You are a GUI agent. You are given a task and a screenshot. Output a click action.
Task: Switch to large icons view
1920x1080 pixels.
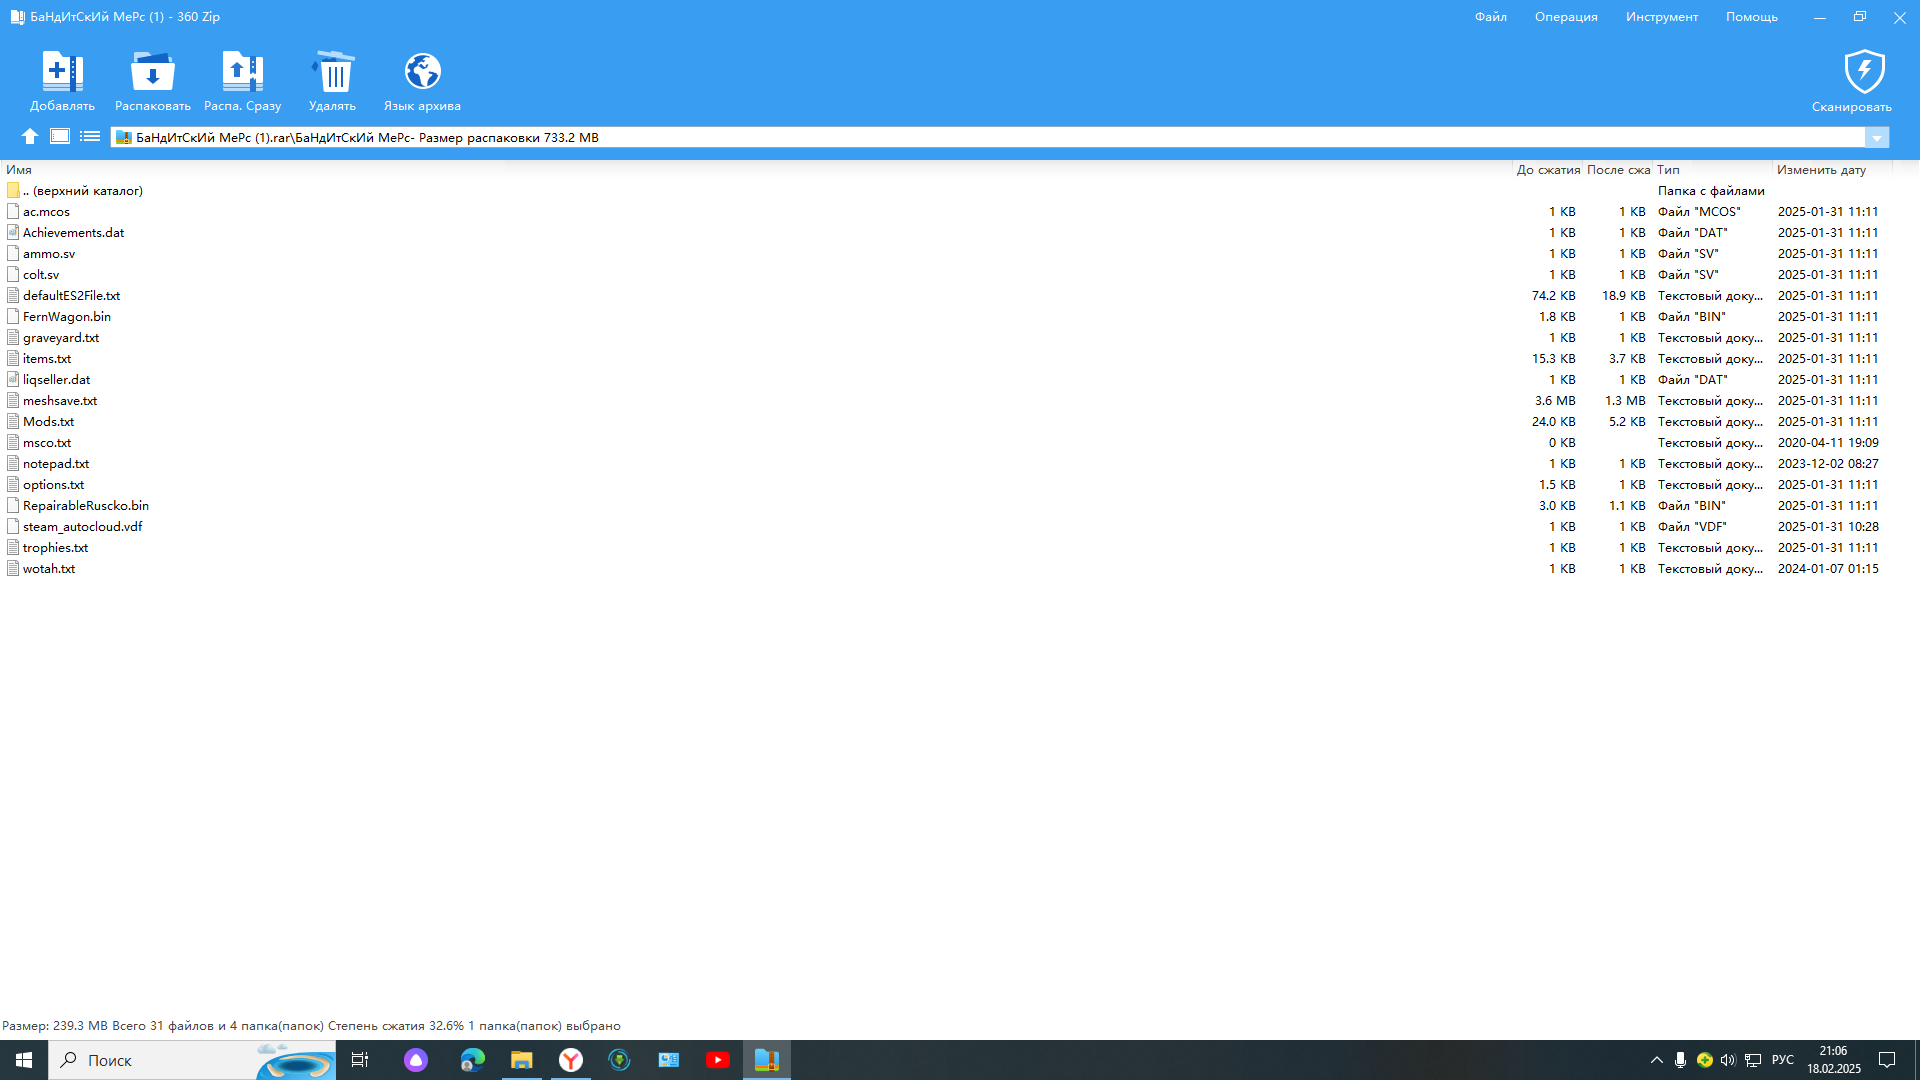tap(60, 137)
